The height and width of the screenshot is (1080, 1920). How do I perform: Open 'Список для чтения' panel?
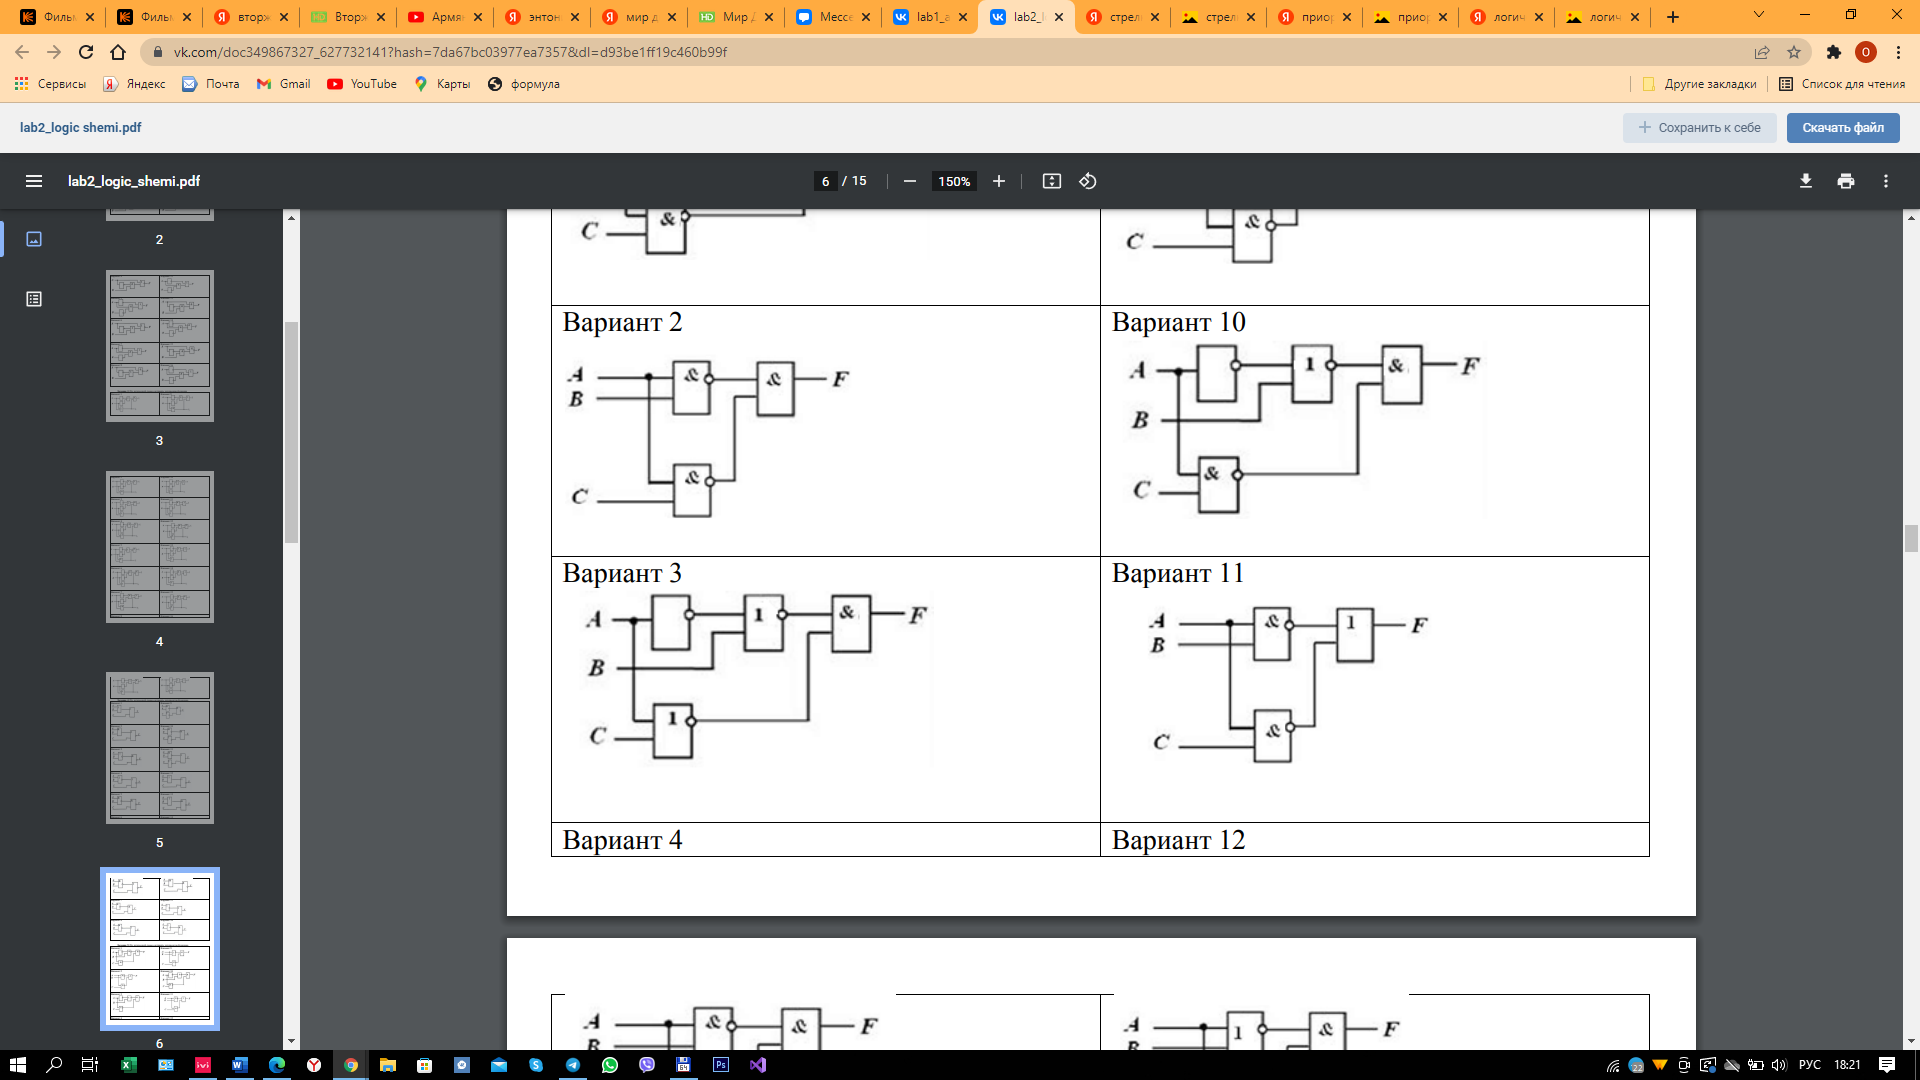pyautogui.click(x=1842, y=84)
